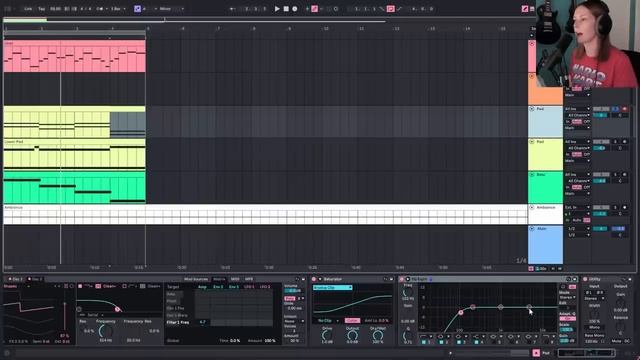Click the Utility Balance knob
Image resolution: width=640 pixels, height=360 pixels.
tap(620, 328)
